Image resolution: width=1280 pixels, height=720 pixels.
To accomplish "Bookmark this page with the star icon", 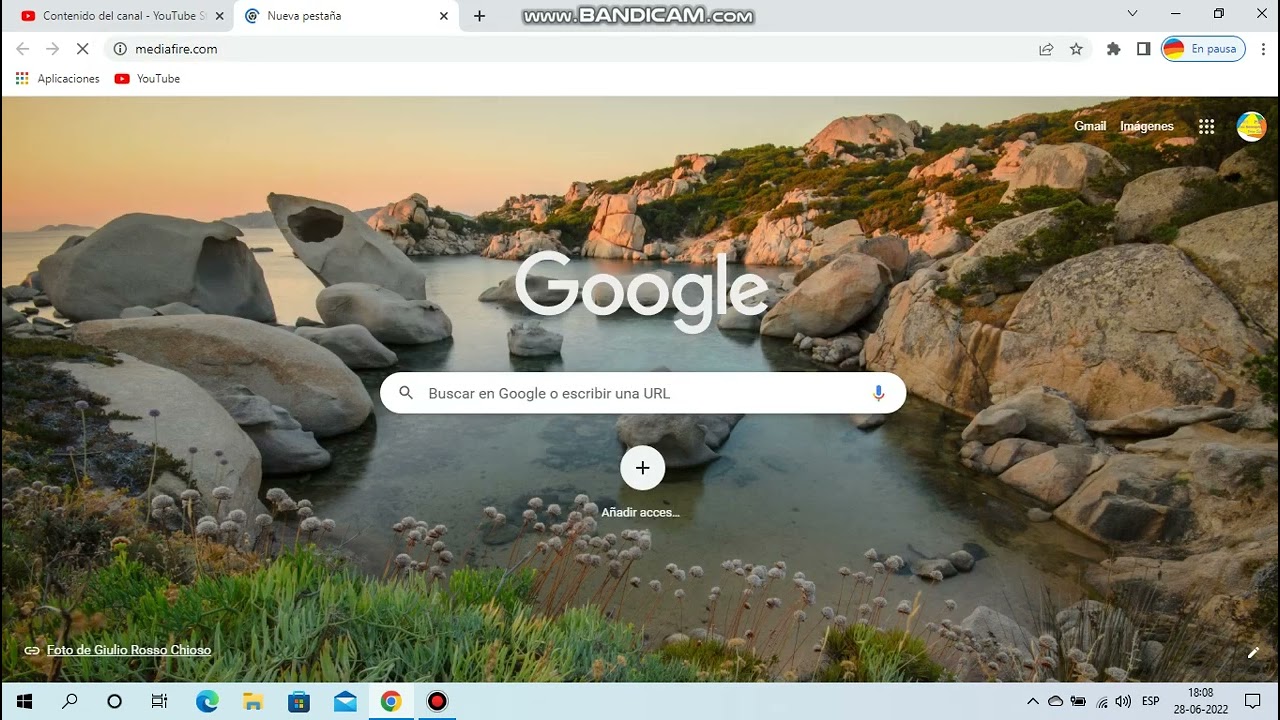I will 1076,49.
